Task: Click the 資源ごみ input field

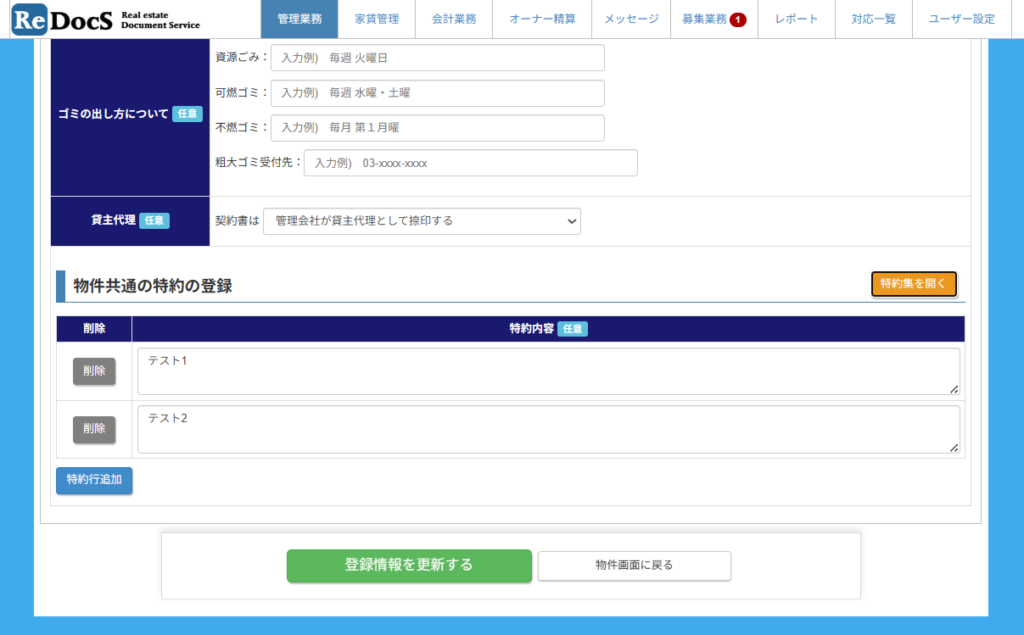Action: point(437,58)
